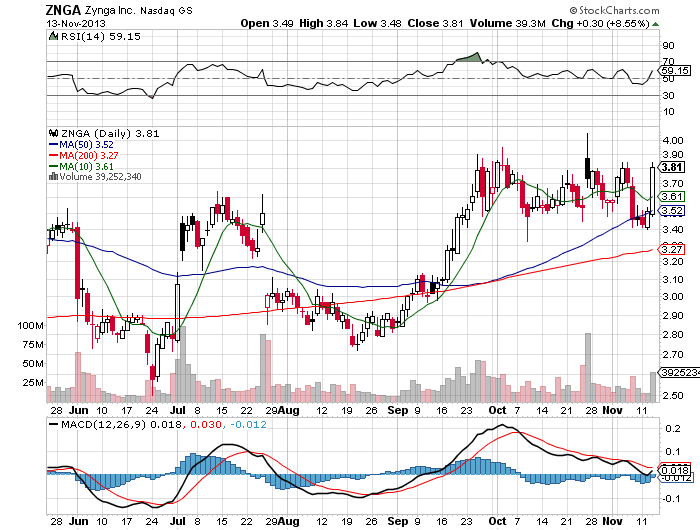The image size is (700, 530).
Task: Click the 3925234 volume tag on the right axis
Action: click(679, 372)
